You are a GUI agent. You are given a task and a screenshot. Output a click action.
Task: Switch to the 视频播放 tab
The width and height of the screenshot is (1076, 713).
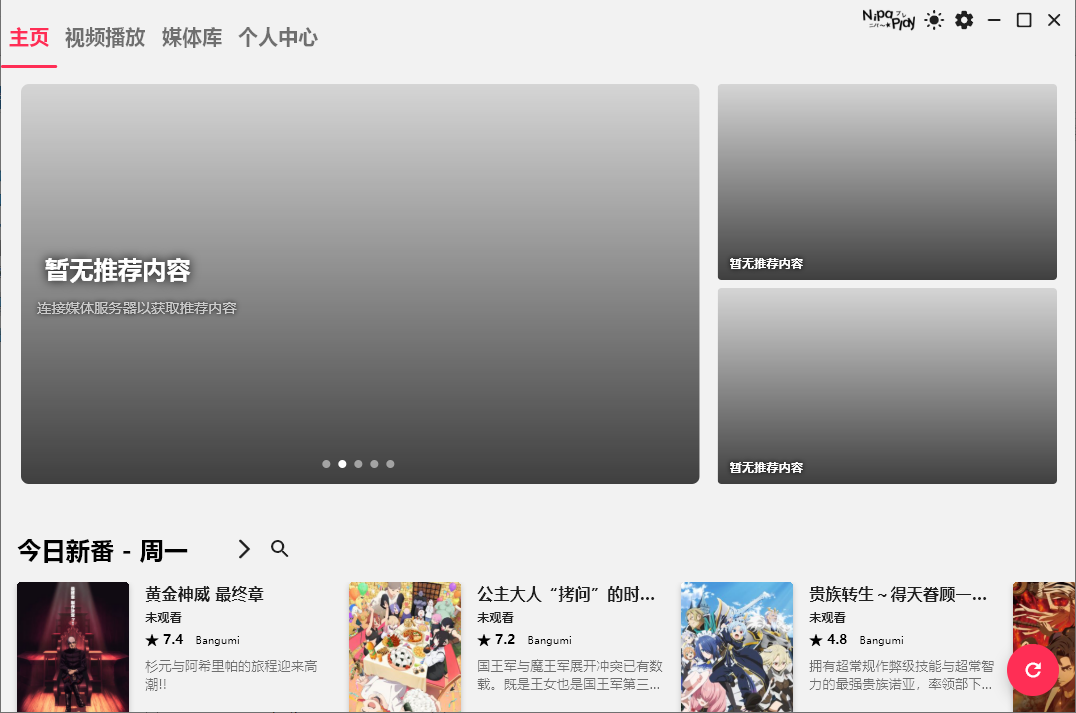click(105, 38)
